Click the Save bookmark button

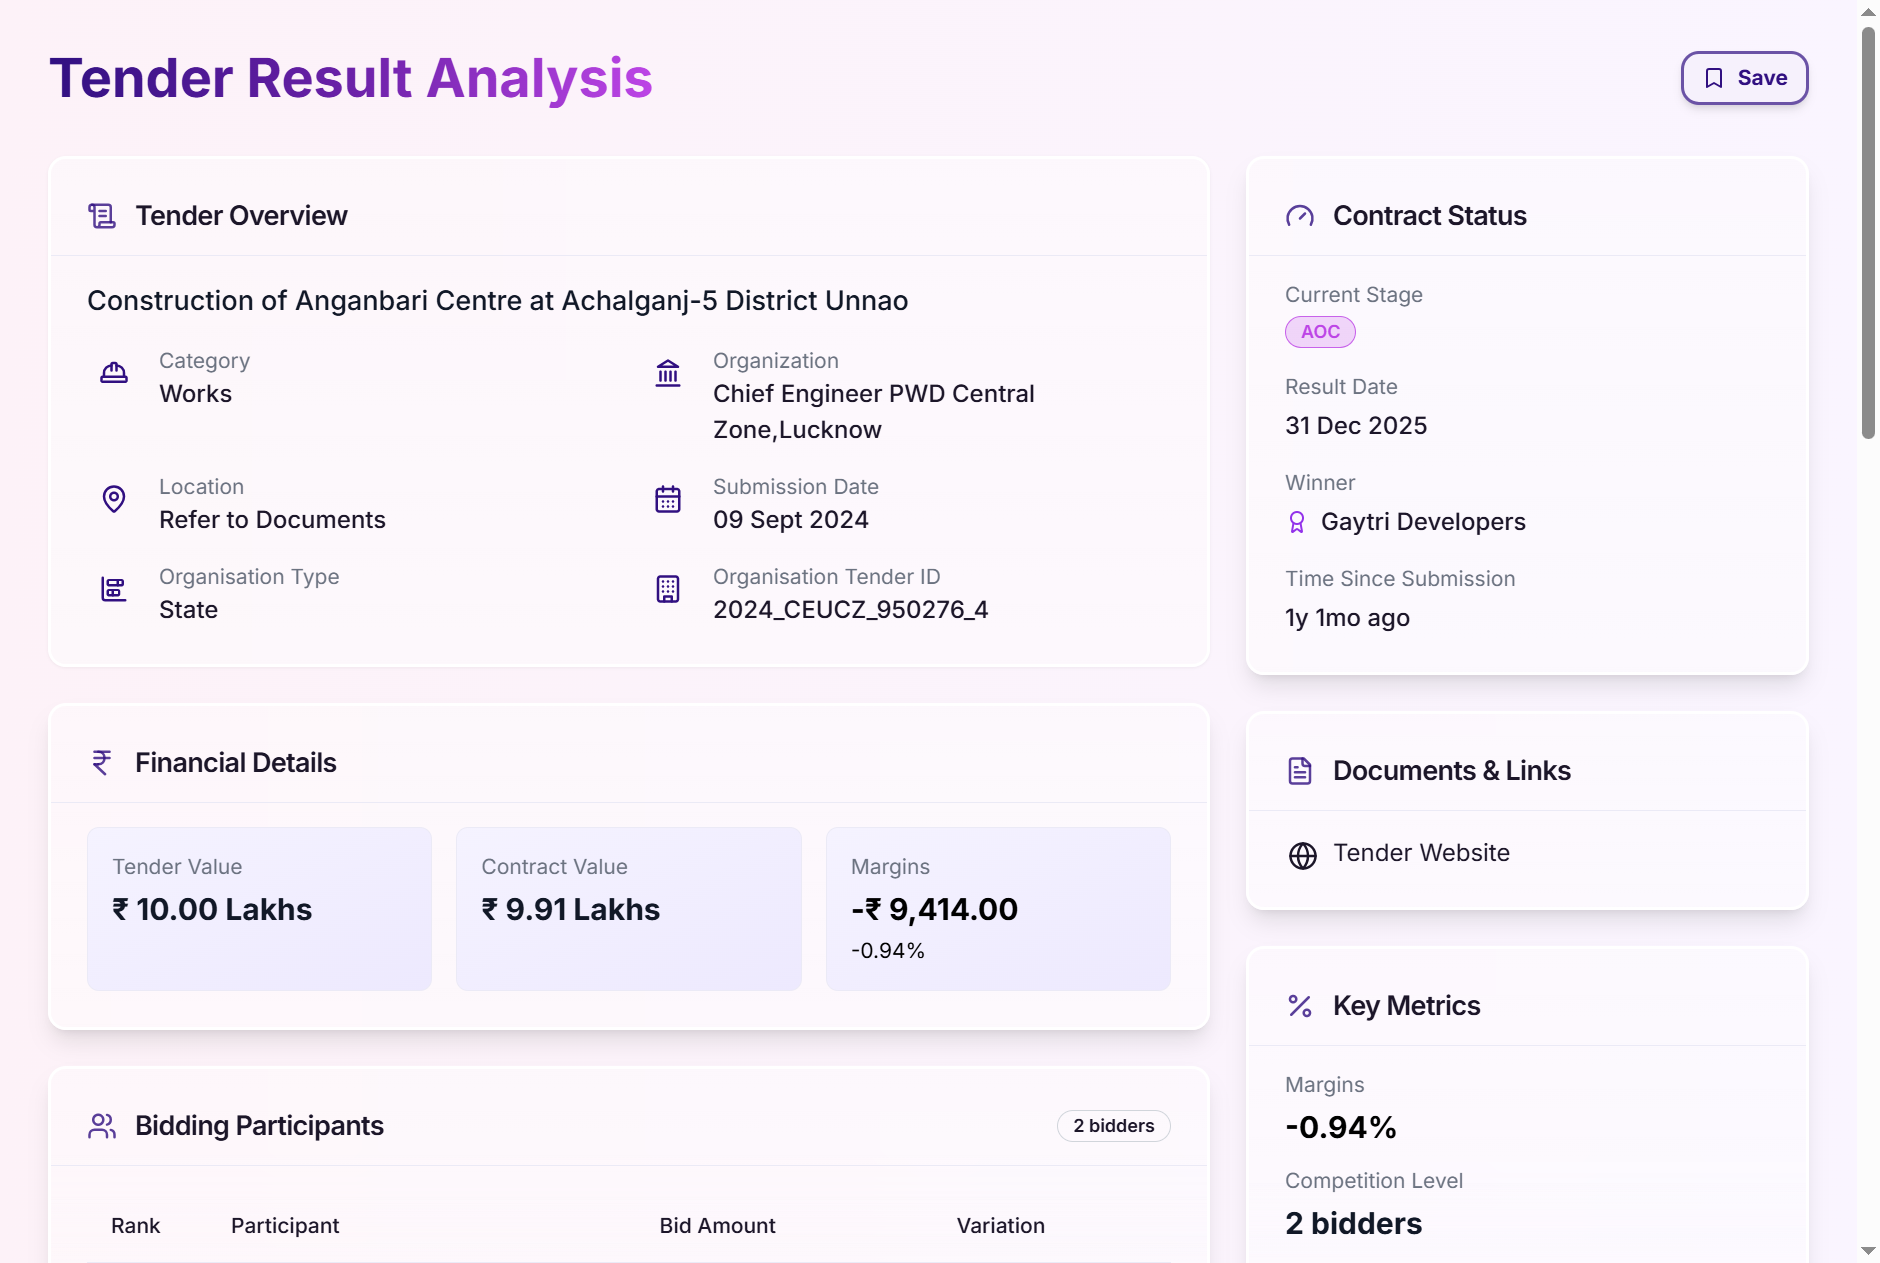coord(1744,78)
